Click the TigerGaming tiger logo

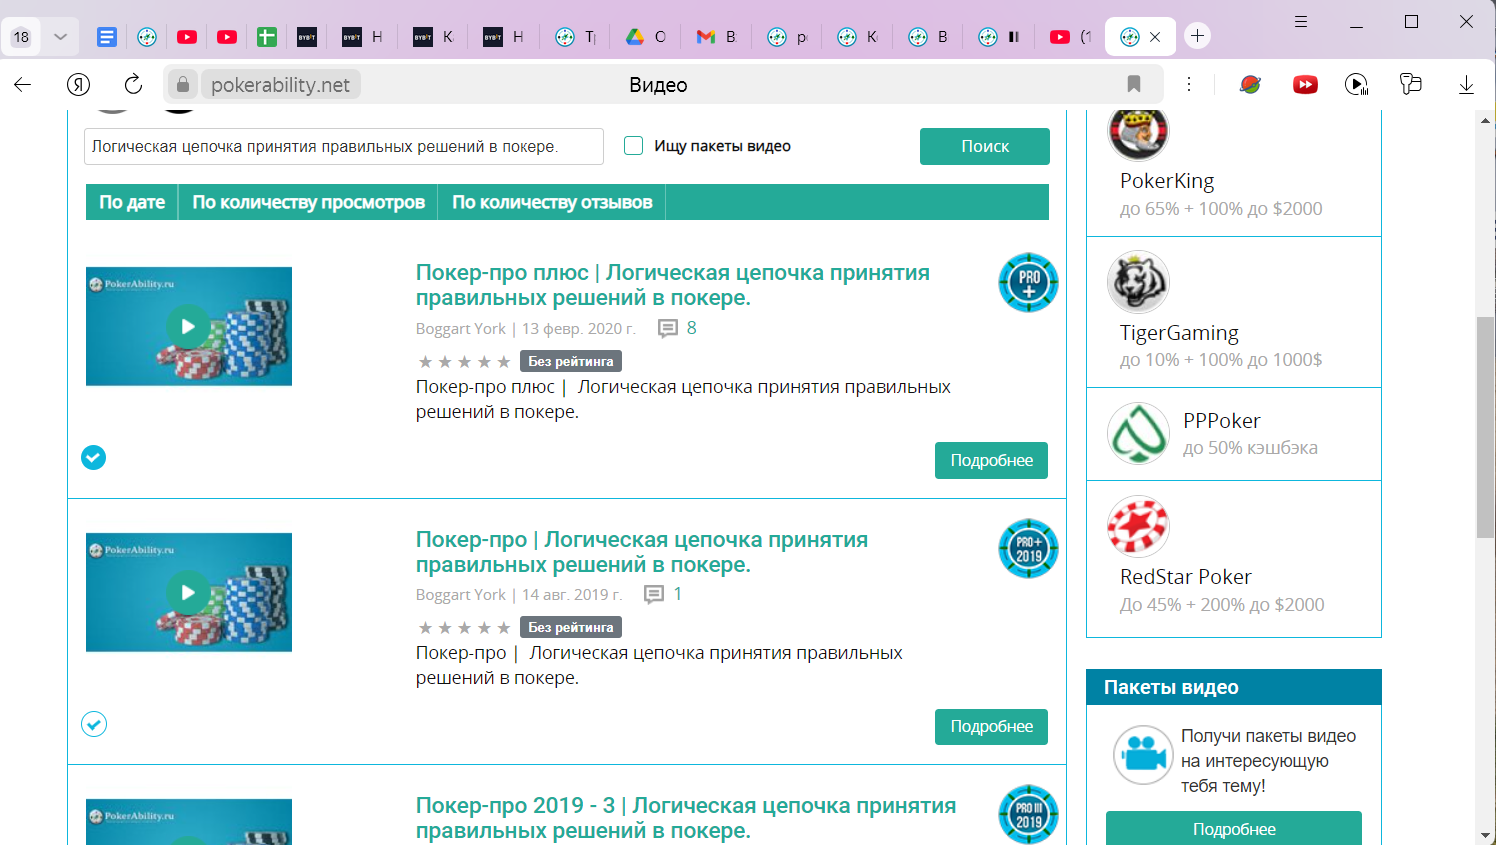coord(1138,282)
